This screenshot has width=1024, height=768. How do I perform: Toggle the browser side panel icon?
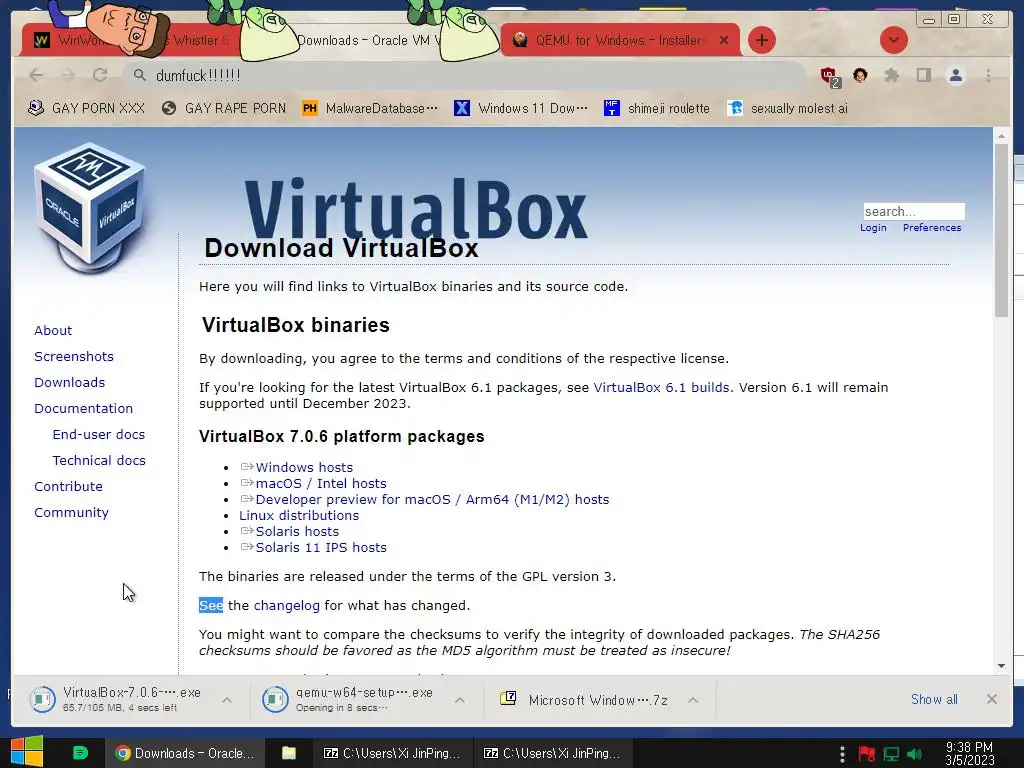[923, 76]
